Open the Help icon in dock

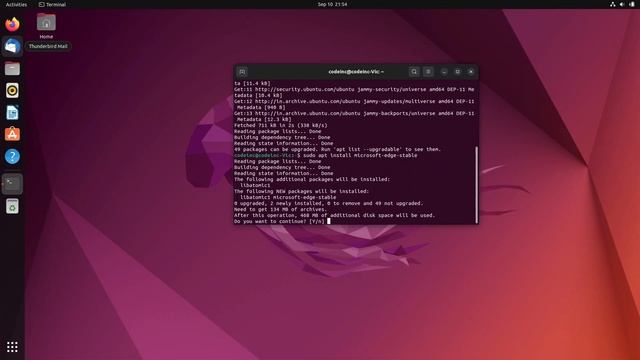click(12, 156)
